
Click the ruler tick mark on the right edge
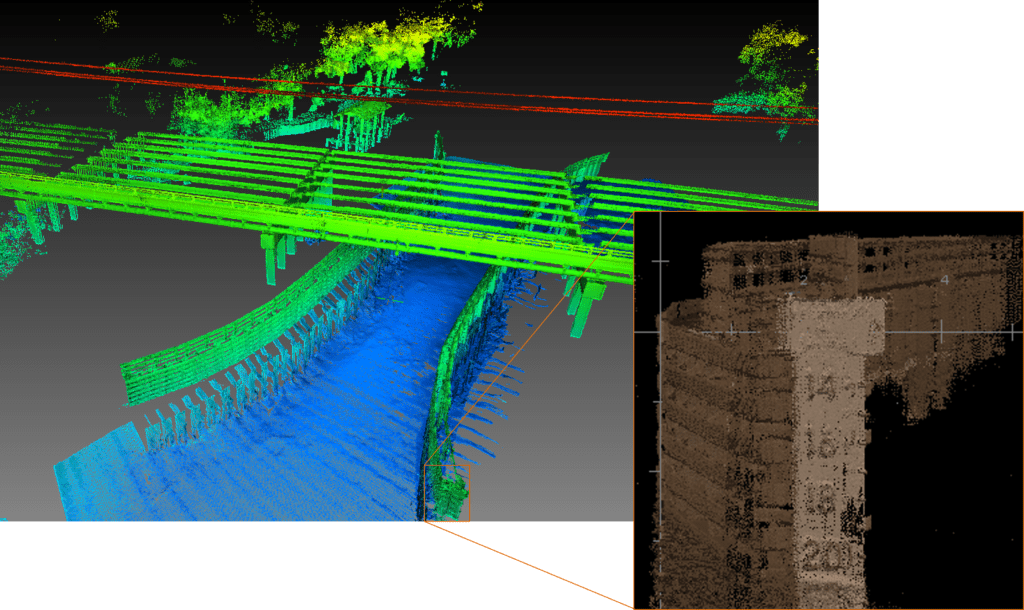click(x=1012, y=331)
